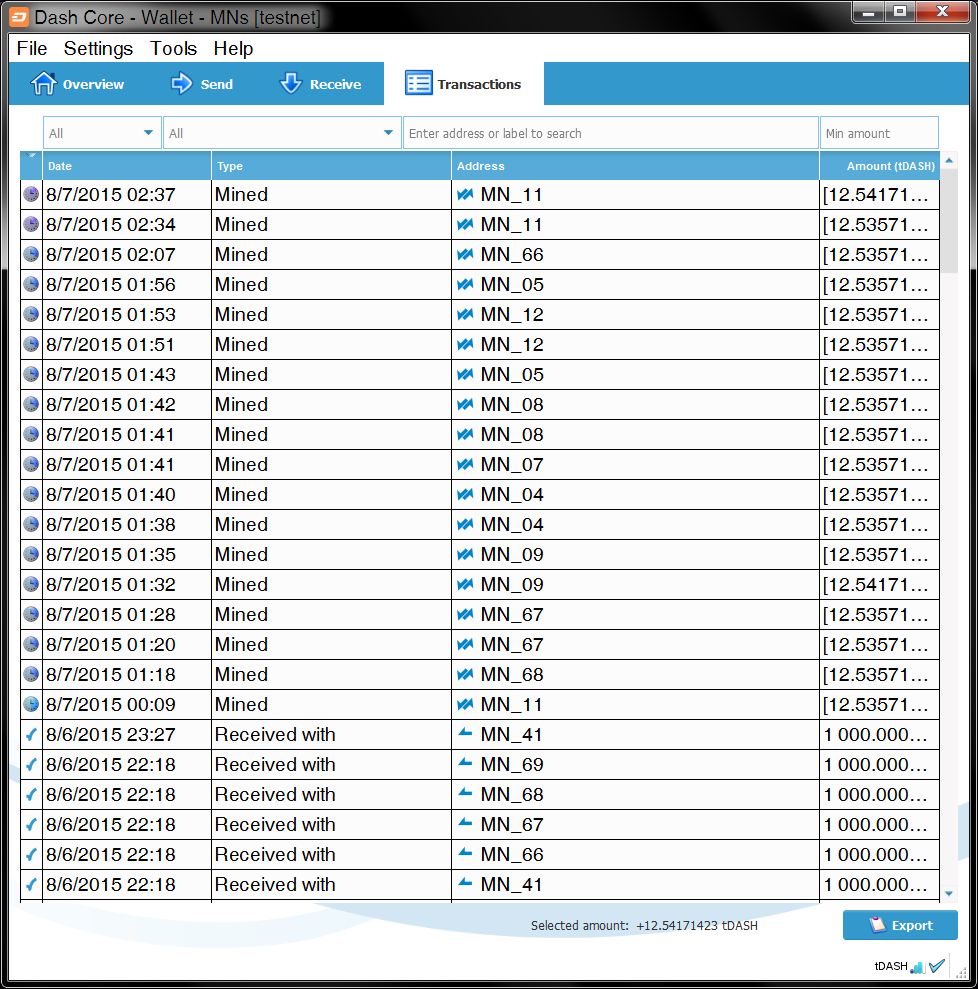Click the status icon on the 8/7/2015 01:43 row

pyautogui.click(x=31, y=374)
